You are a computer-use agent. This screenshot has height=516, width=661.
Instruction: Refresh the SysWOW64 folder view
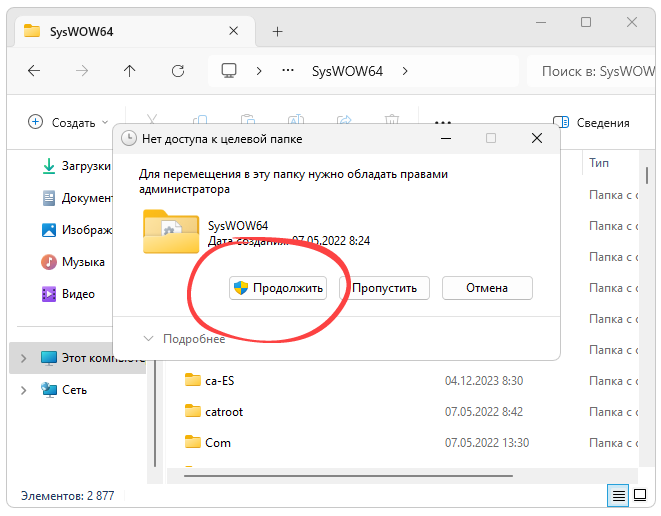tap(178, 71)
